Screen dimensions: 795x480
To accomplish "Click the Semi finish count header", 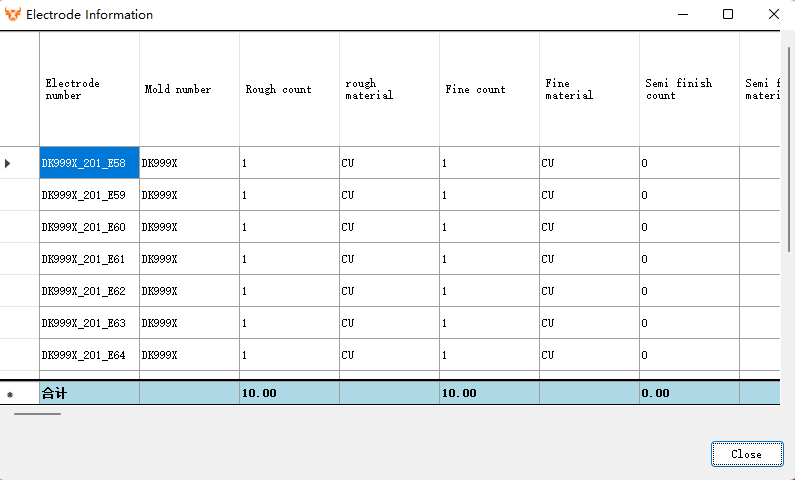I will 689,89.
